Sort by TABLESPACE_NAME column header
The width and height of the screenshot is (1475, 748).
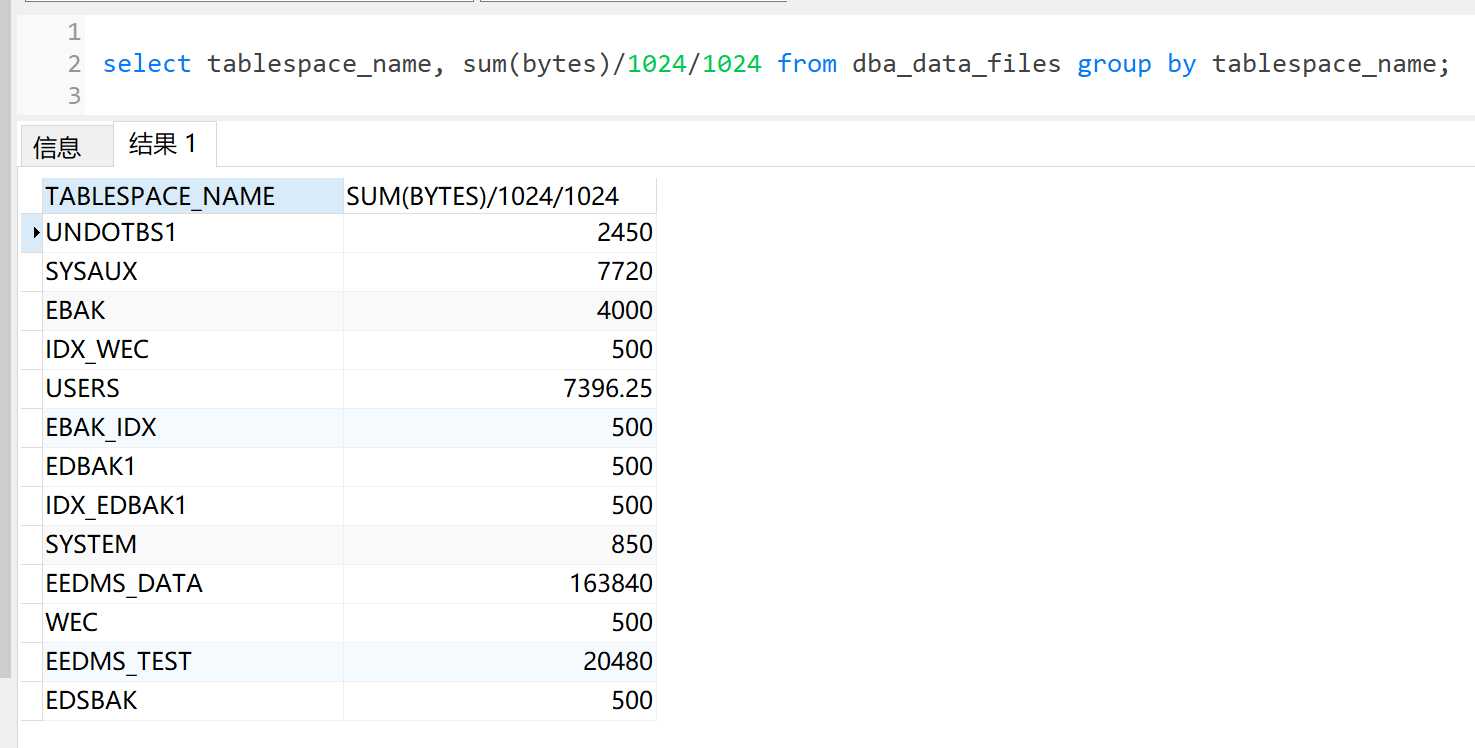click(x=193, y=196)
